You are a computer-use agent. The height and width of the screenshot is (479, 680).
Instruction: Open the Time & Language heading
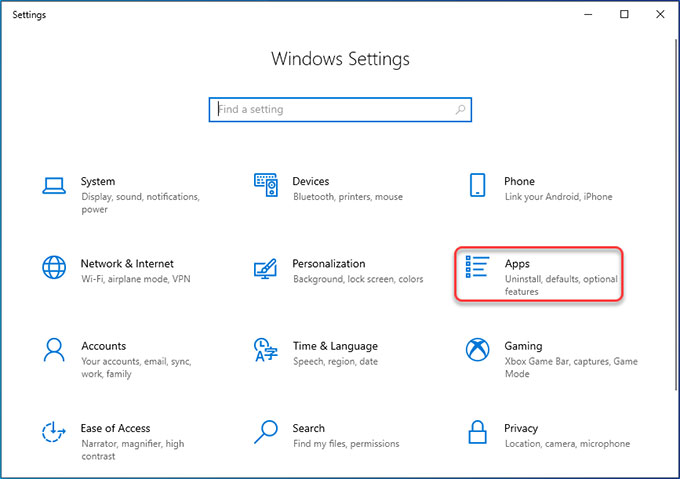[x=335, y=346]
